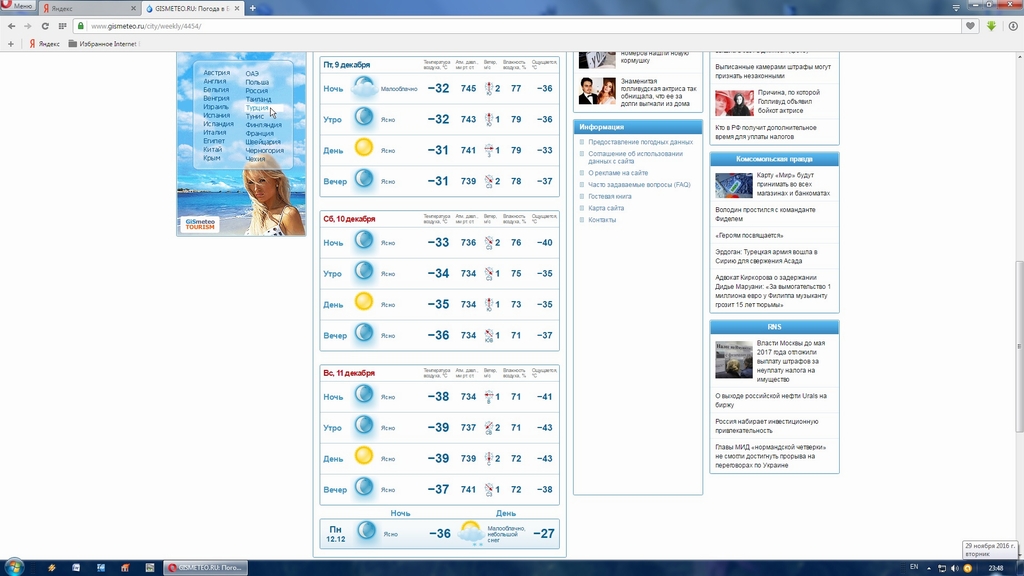Show hidden tray icons arrow
1024x576 pixels.
(931, 568)
